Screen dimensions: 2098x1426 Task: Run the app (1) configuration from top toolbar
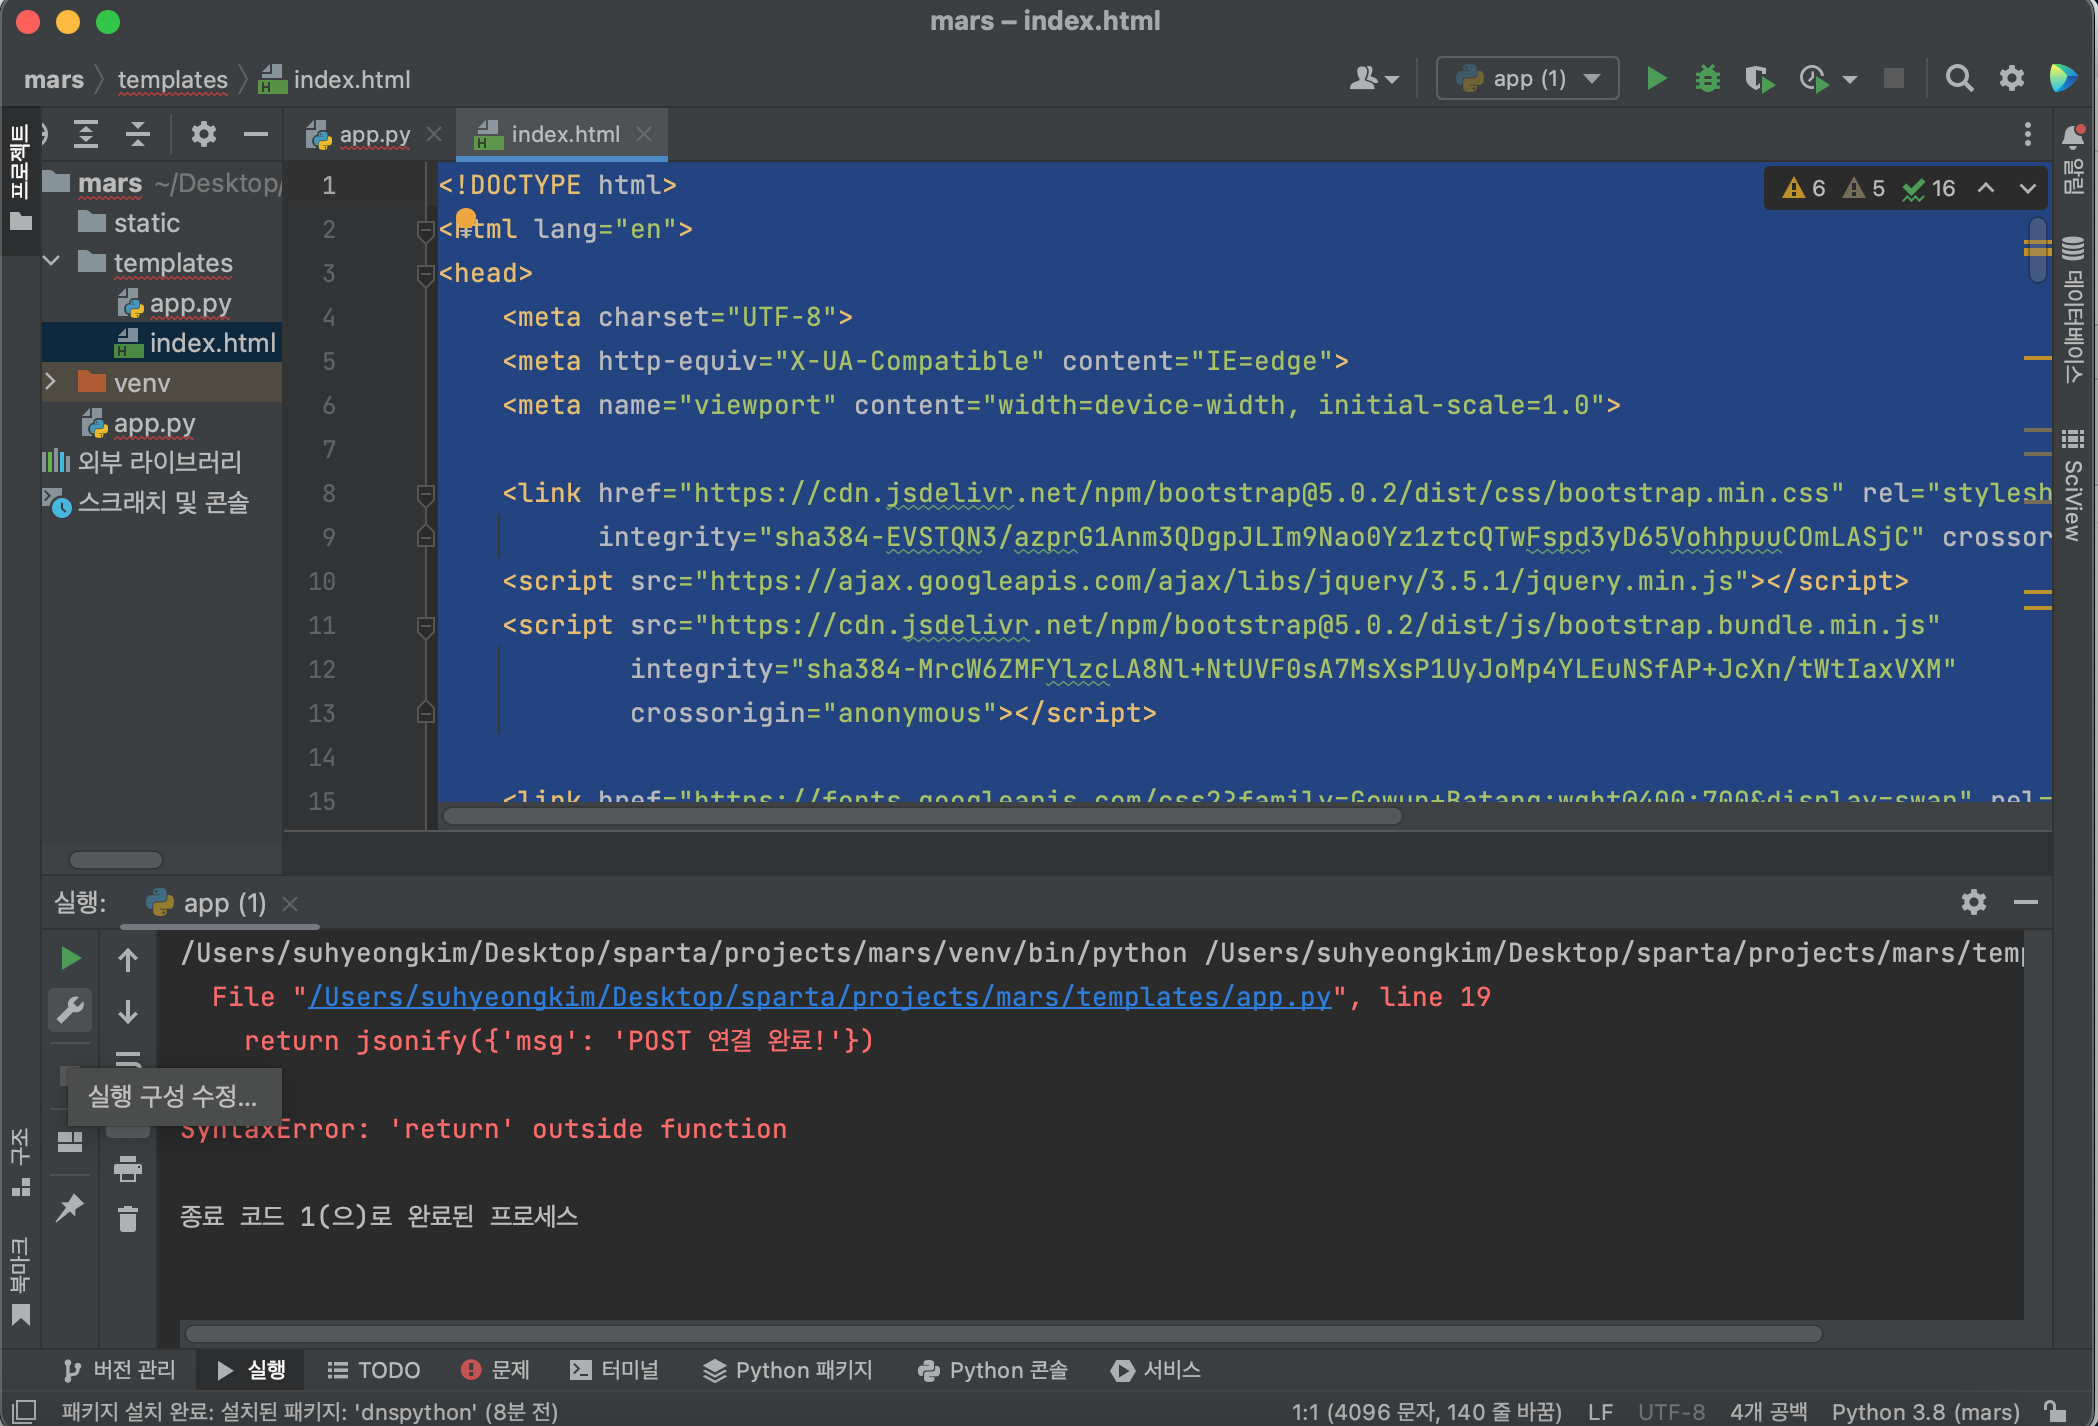coord(1656,78)
